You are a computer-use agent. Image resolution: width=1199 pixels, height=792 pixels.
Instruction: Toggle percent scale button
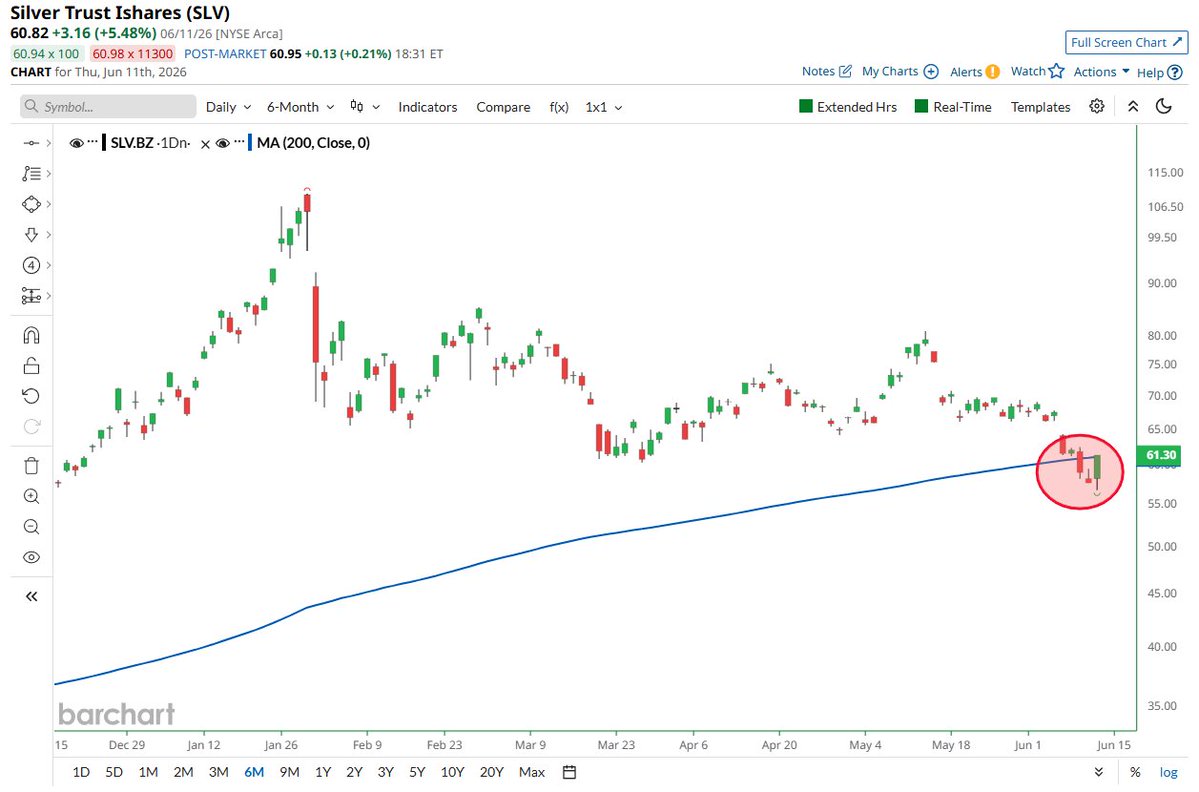pyautogui.click(x=1135, y=772)
